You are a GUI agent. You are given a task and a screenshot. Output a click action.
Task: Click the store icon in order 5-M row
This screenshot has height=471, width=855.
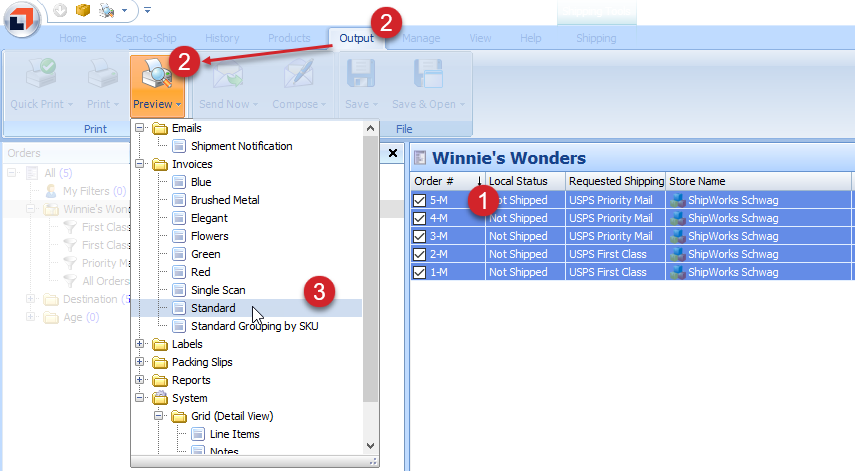678,200
